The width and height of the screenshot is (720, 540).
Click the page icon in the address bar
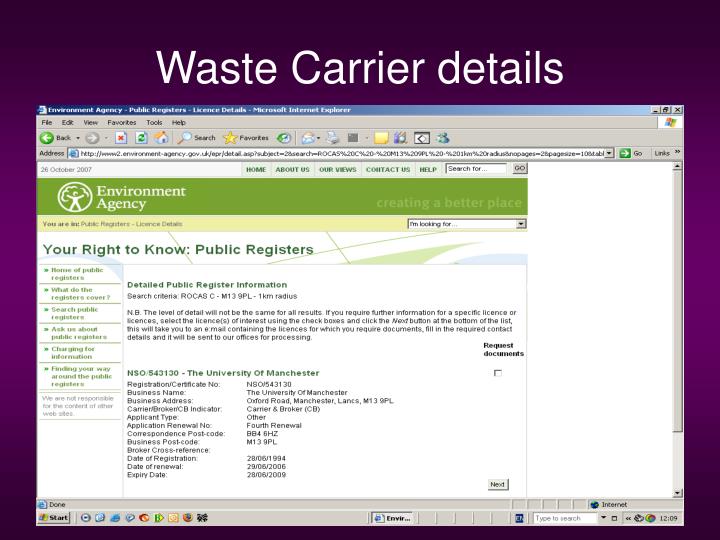click(x=73, y=153)
